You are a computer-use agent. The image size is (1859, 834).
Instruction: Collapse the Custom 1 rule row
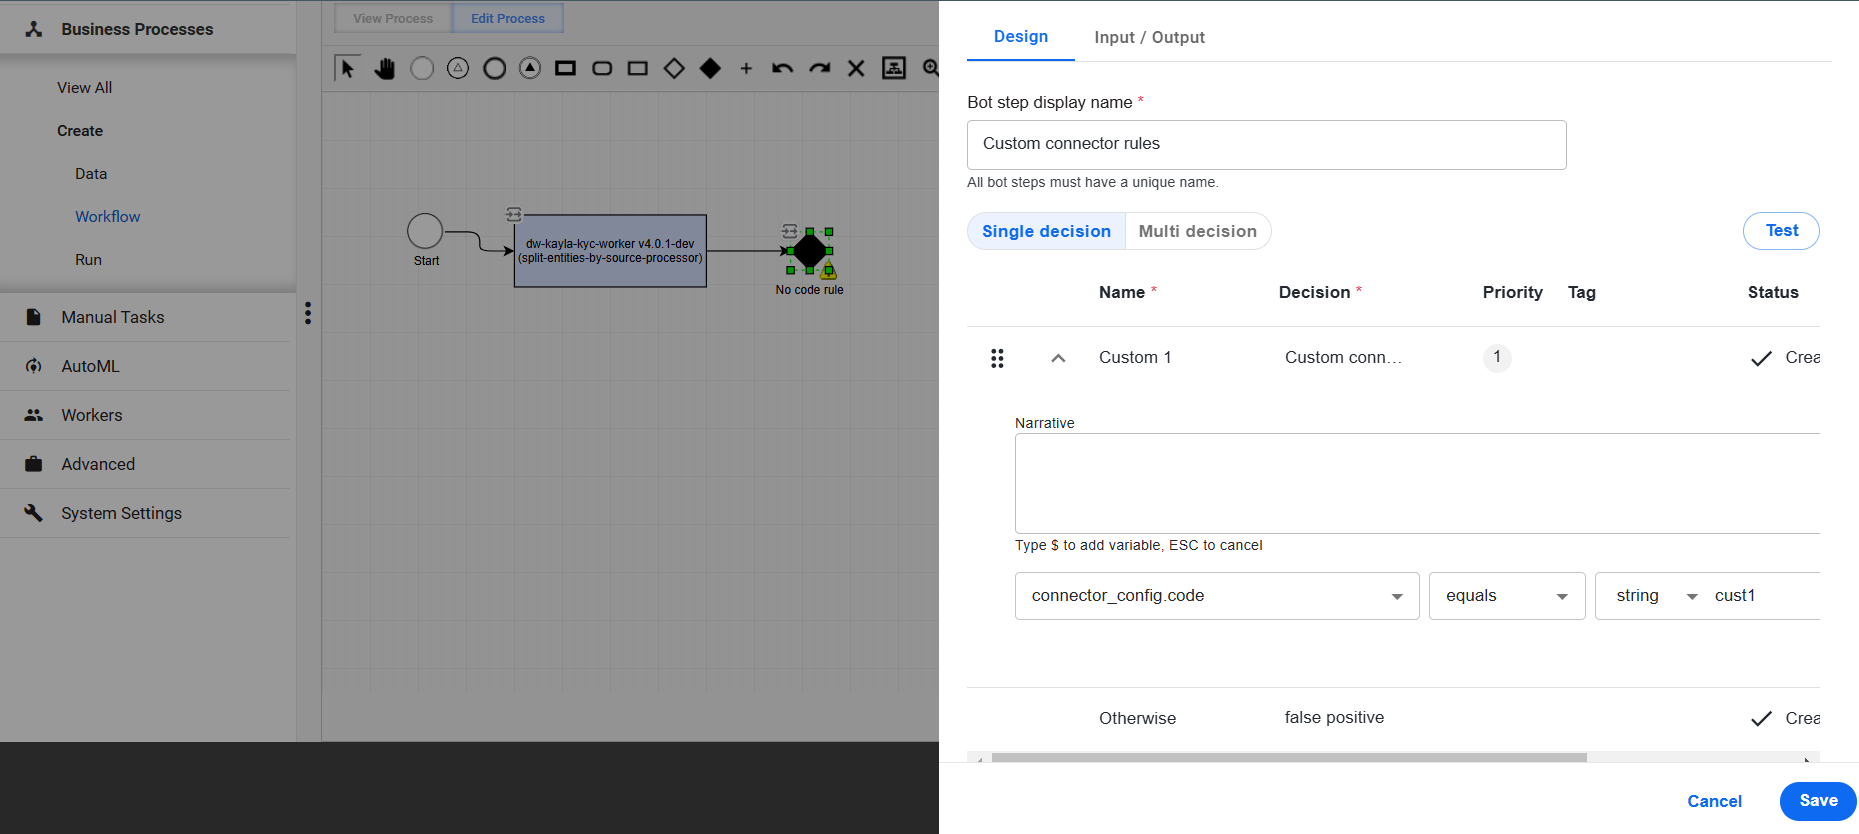click(1058, 358)
